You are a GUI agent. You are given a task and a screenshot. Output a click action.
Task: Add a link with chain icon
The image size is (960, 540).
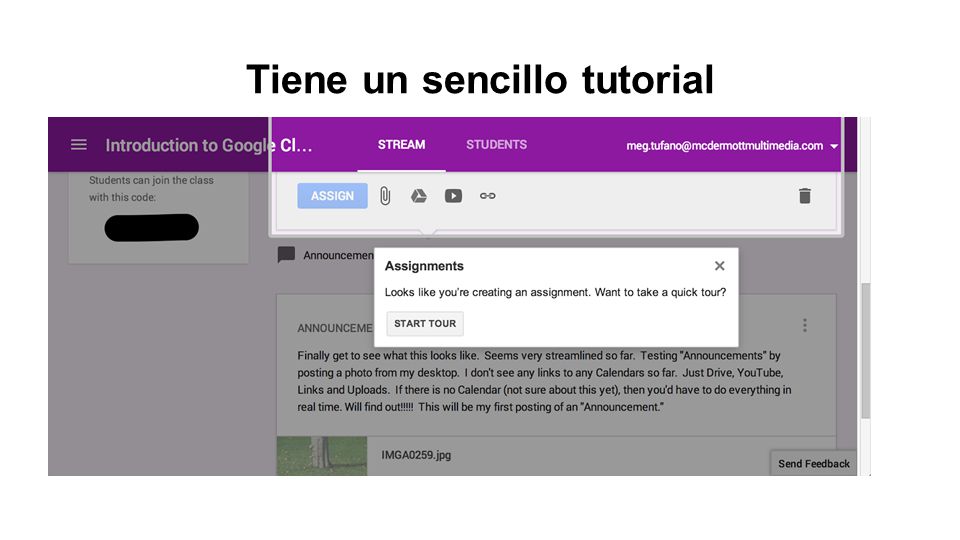coord(487,196)
